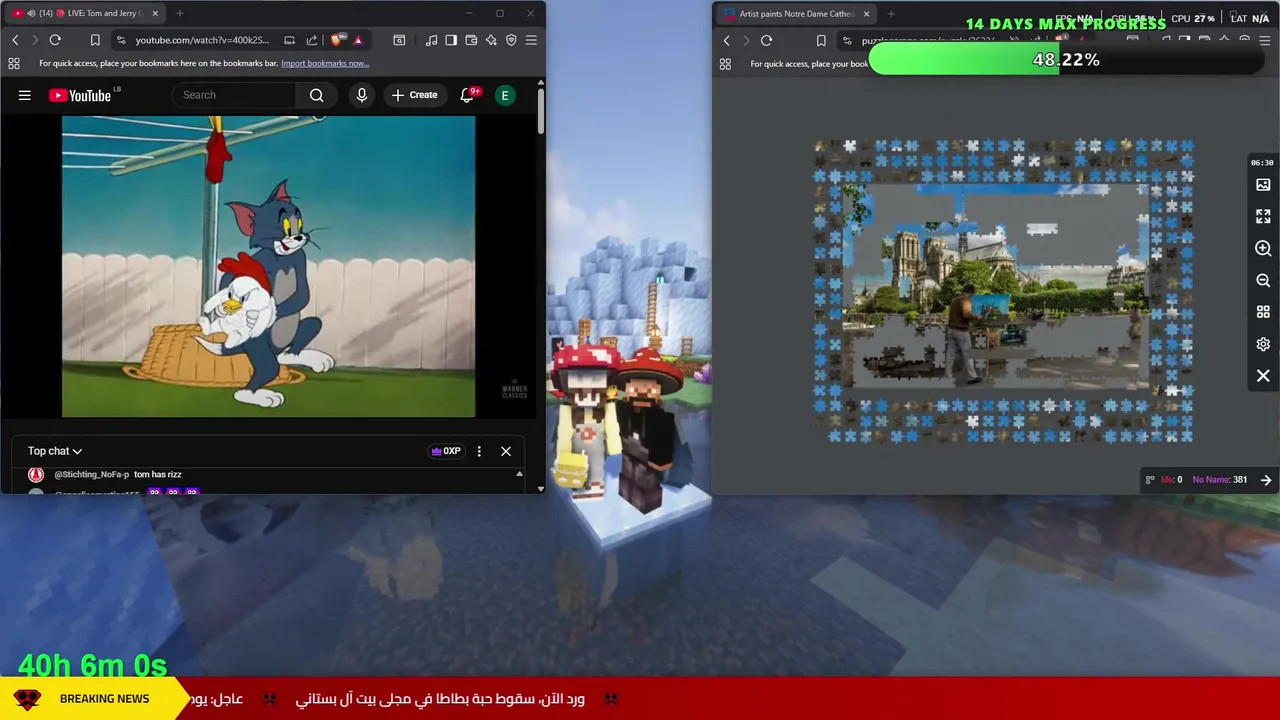Go back in the YouTube browser window
The image size is (1280, 720).
(15, 40)
